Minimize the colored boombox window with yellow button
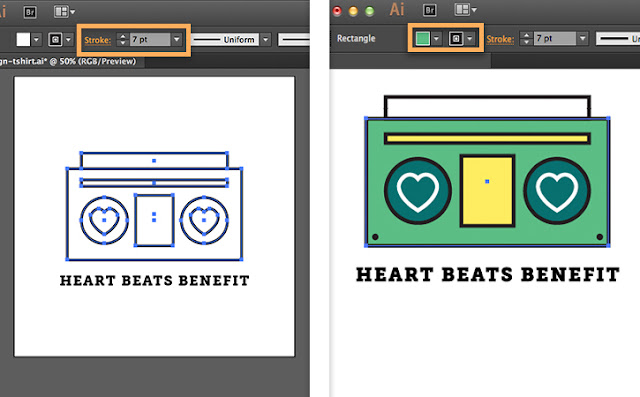Screen dimensions: 640x397 353,11
